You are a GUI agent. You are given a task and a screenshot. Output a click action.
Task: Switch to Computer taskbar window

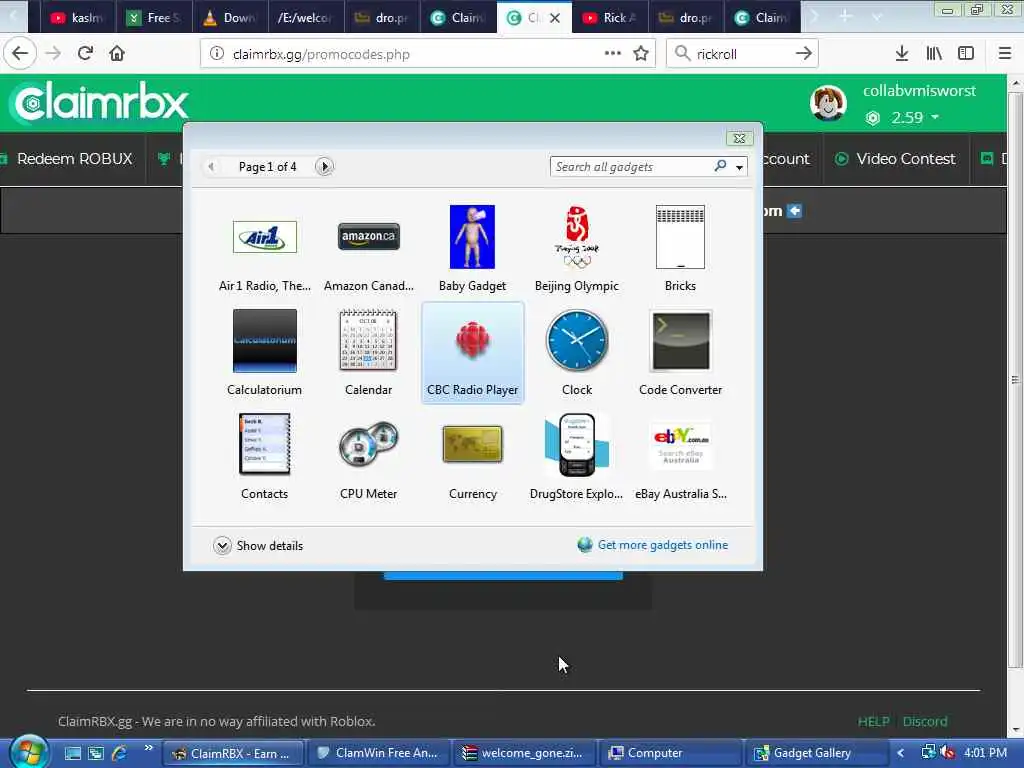pos(671,753)
